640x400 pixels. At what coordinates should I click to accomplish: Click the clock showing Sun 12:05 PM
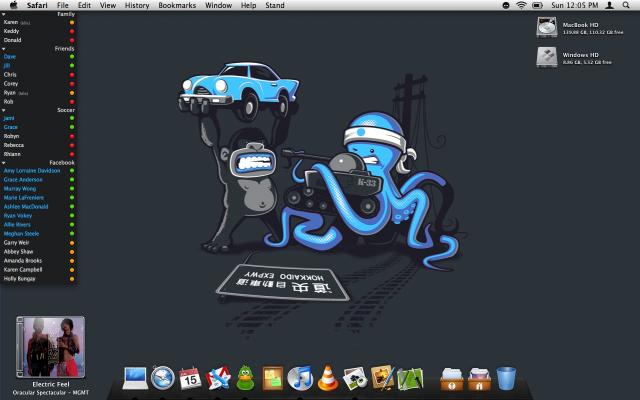click(574, 5)
